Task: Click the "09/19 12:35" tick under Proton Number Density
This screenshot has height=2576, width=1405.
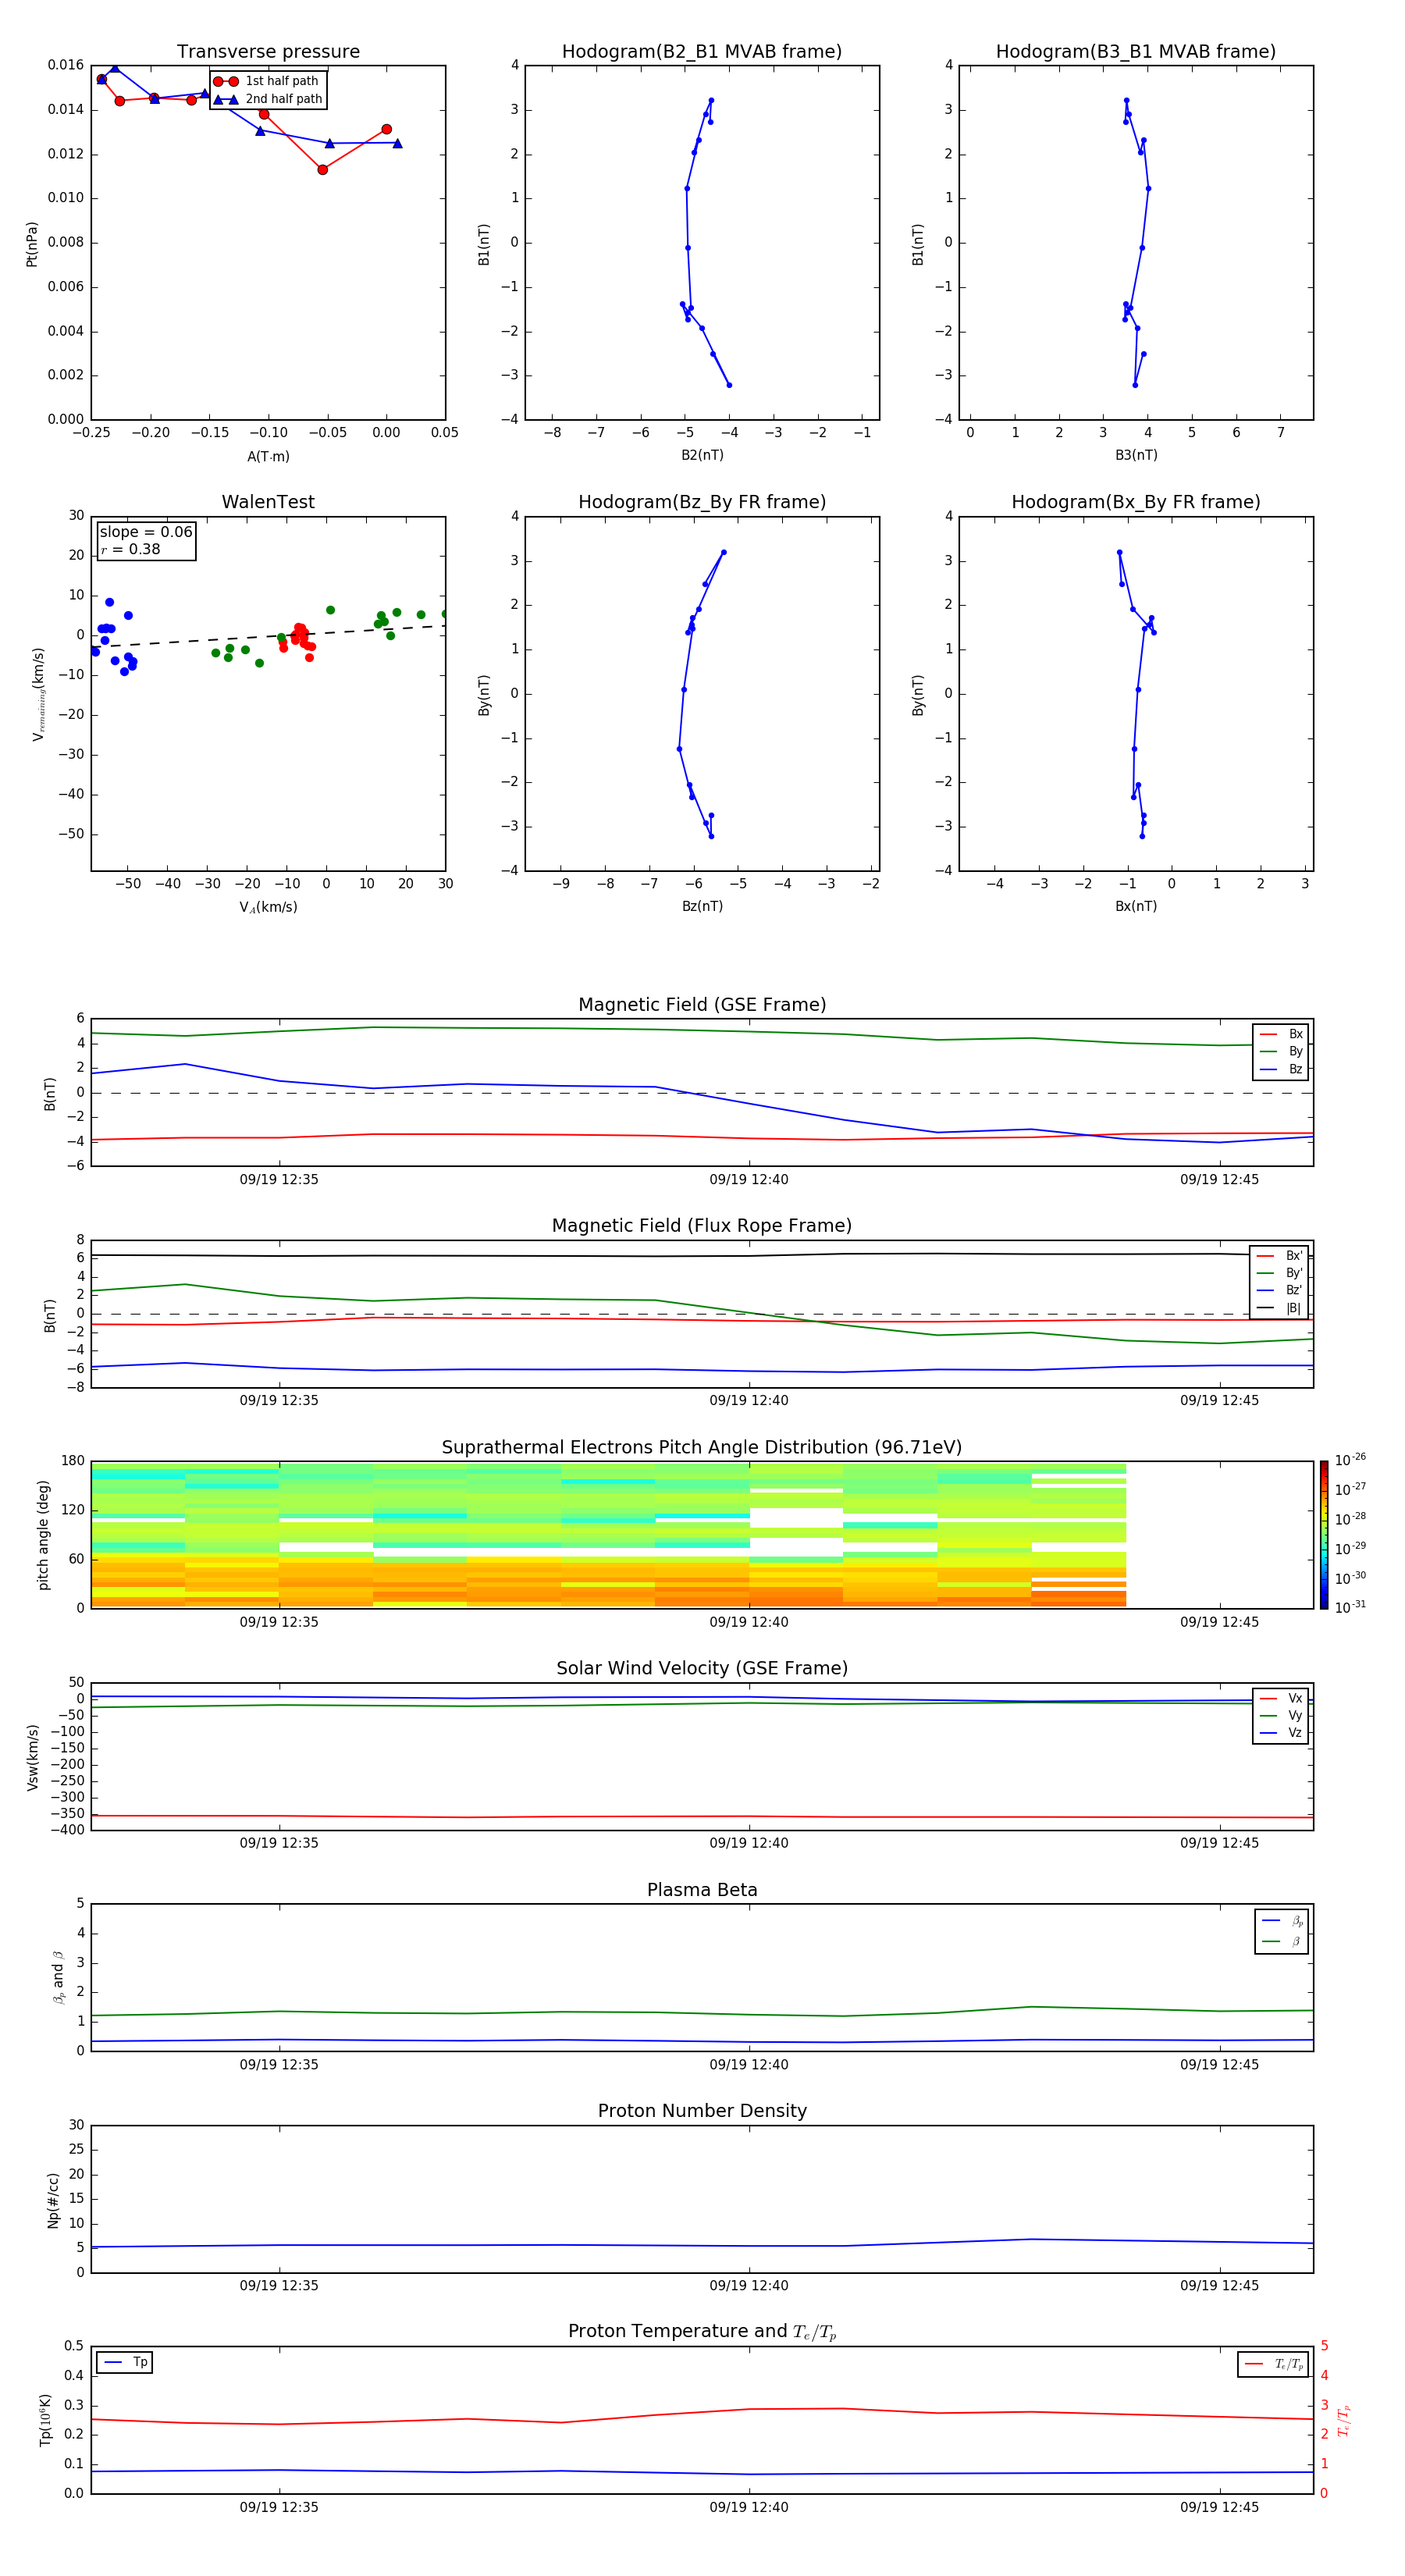Action: 279,2285
